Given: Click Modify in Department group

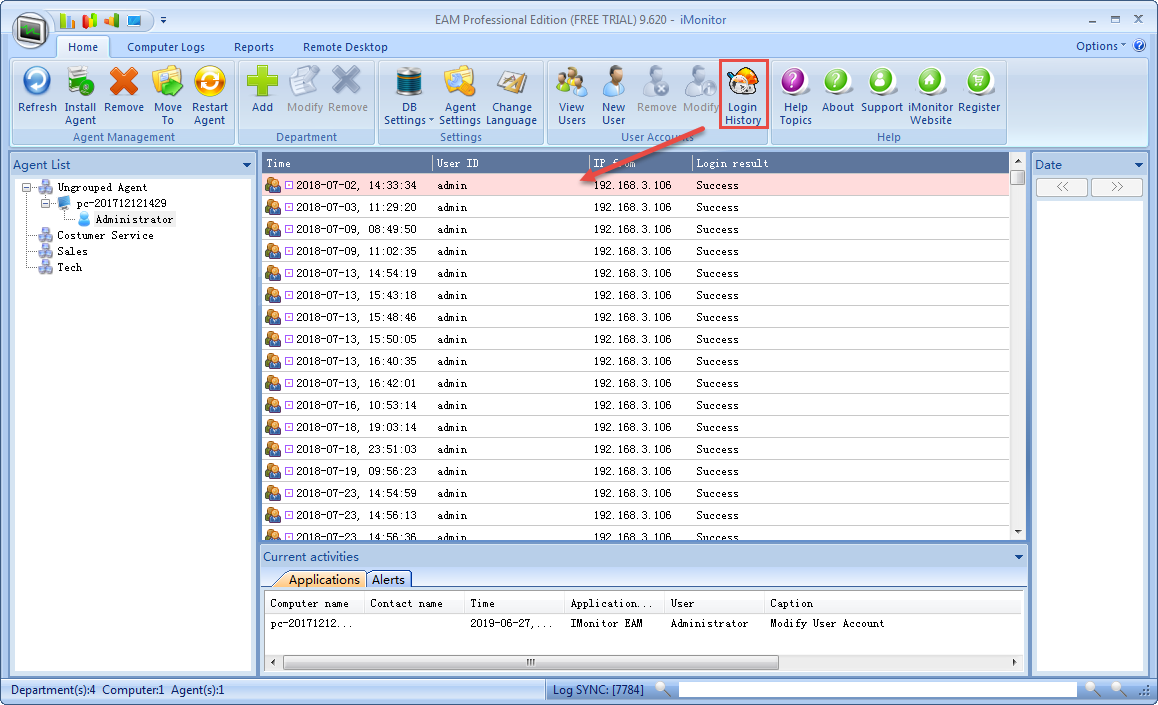Looking at the screenshot, I should [305, 91].
